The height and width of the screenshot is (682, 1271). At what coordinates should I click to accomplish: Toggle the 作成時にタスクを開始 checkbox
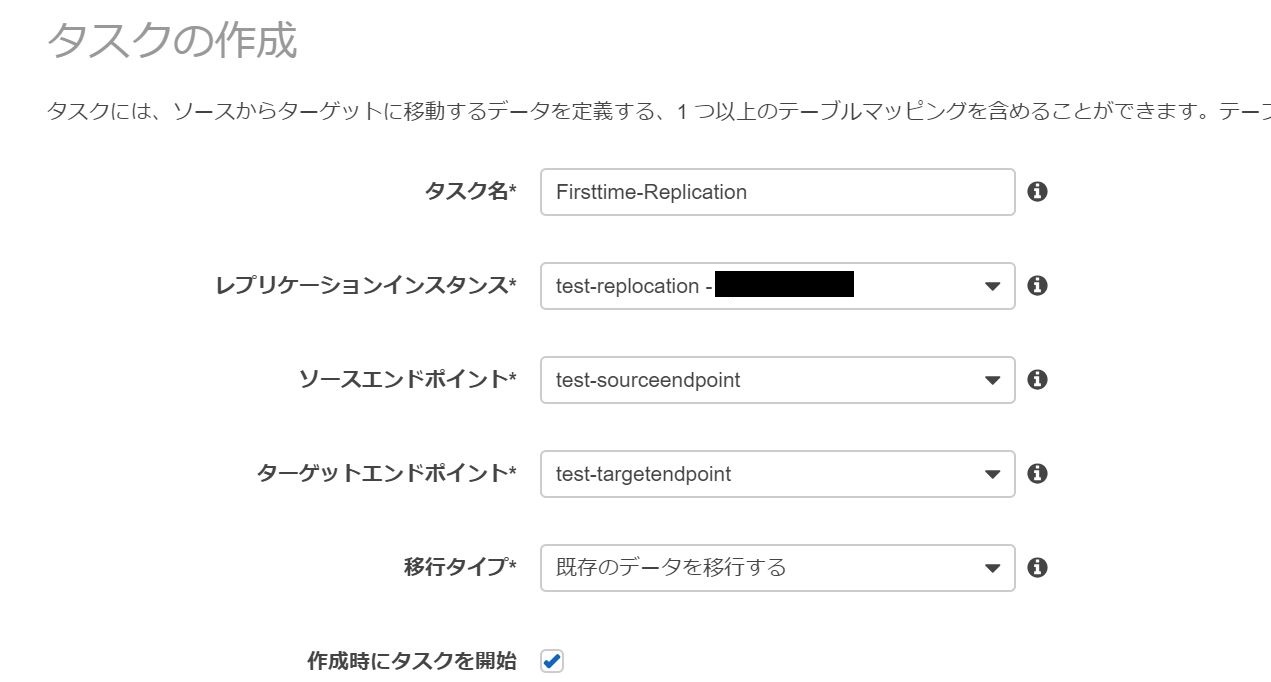[552, 661]
